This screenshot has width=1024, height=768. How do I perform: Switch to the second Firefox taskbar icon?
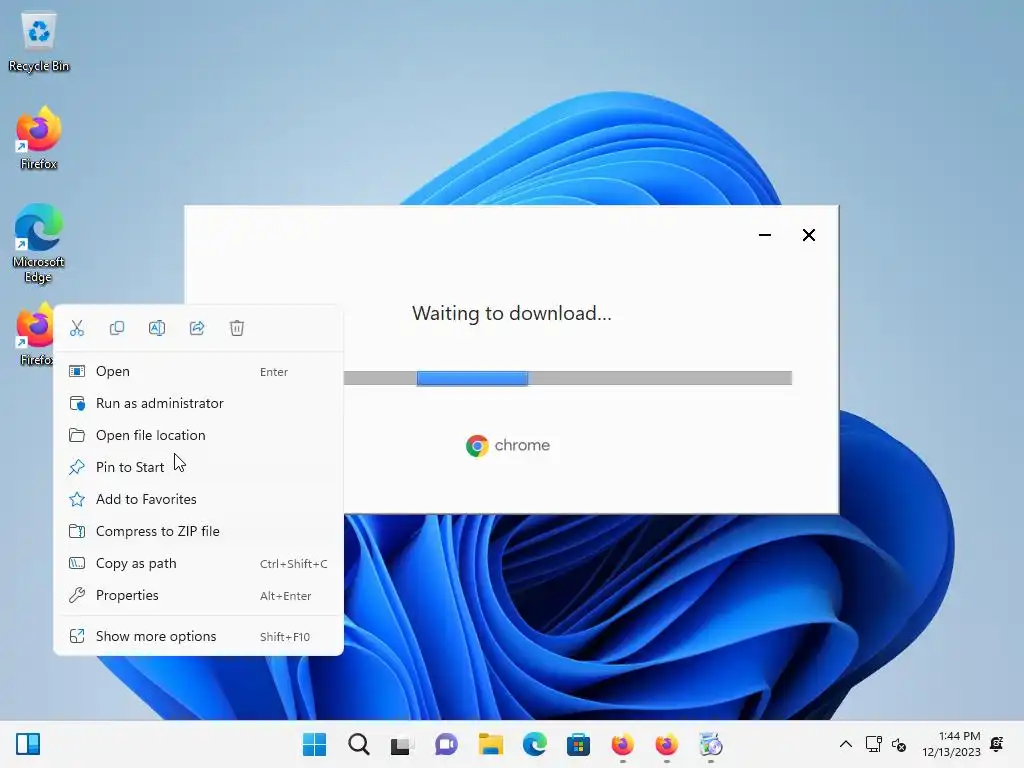(666, 744)
